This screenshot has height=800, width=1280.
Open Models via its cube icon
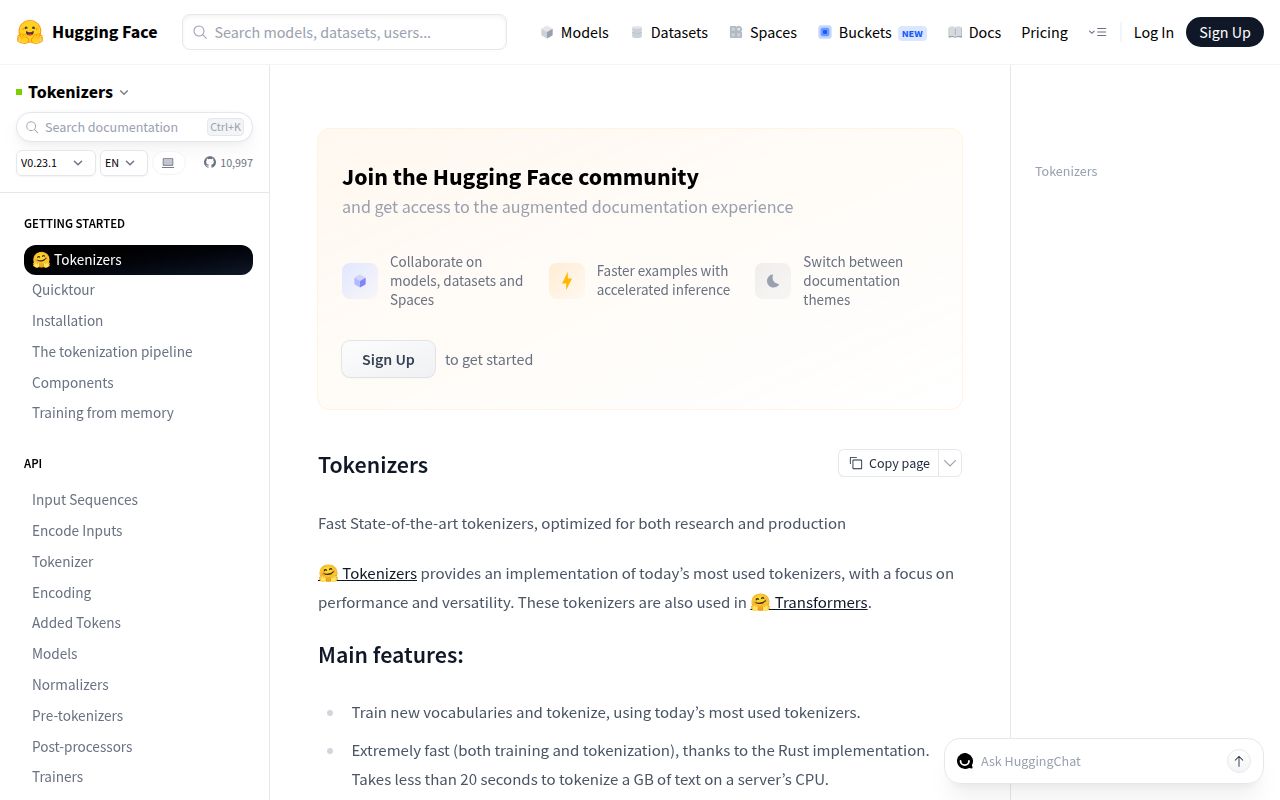(547, 32)
